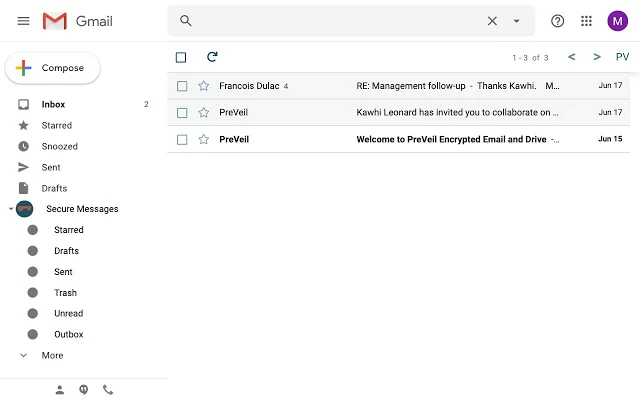Click the purple M account avatar
The height and width of the screenshot is (400, 640).
(x=617, y=21)
